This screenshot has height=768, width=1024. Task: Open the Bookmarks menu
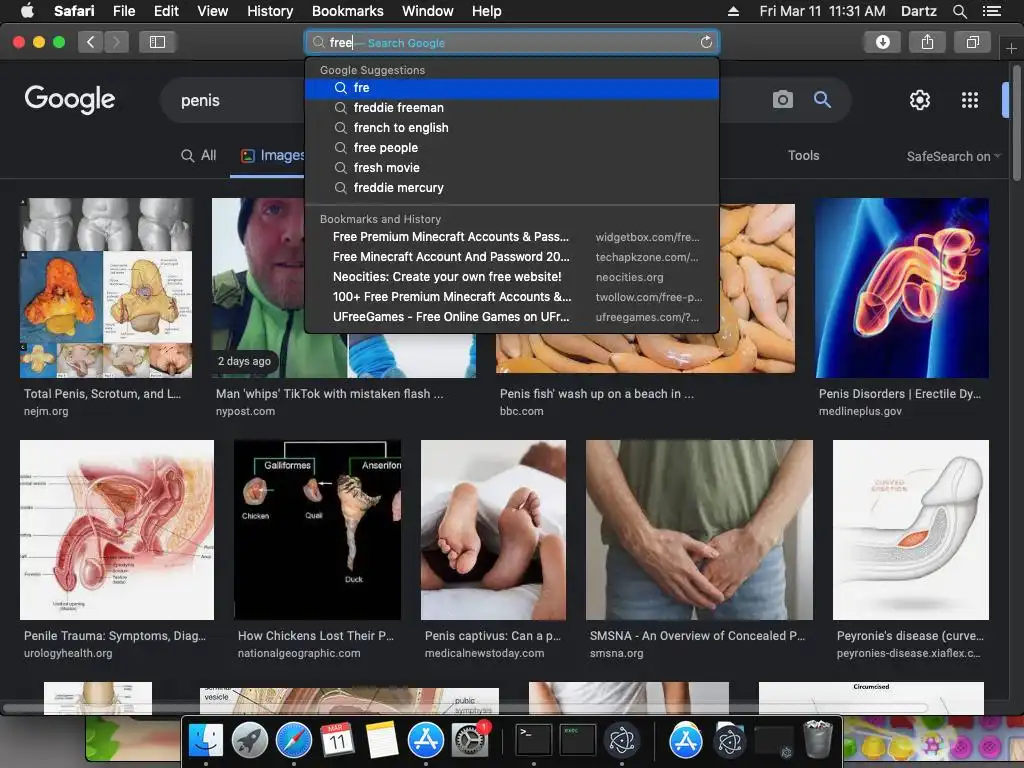click(347, 11)
